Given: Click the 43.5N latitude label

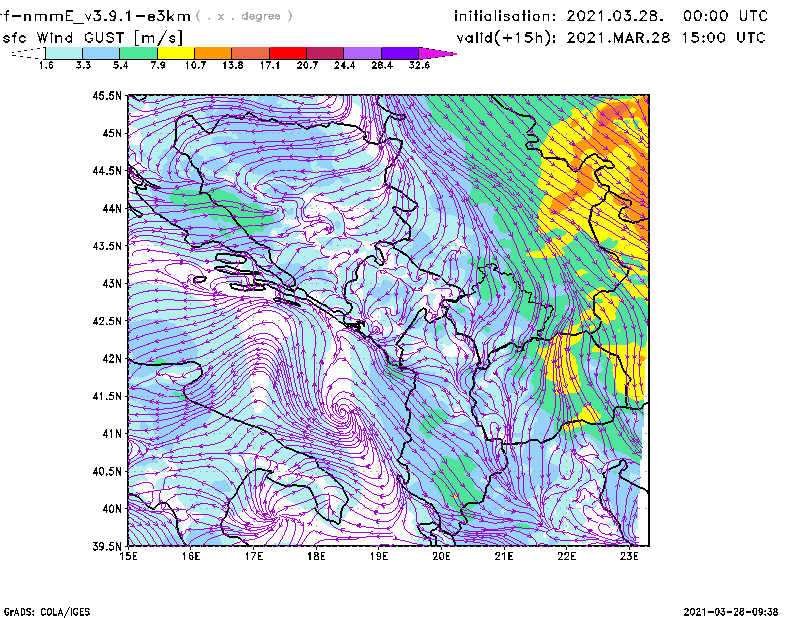Looking at the screenshot, I should coord(107,246).
